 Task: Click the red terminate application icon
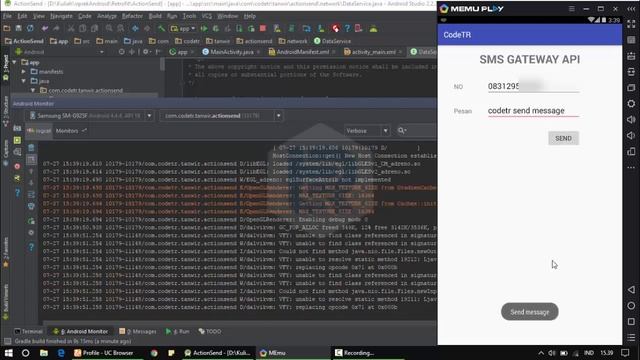pyautogui.click(x=17, y=166)
